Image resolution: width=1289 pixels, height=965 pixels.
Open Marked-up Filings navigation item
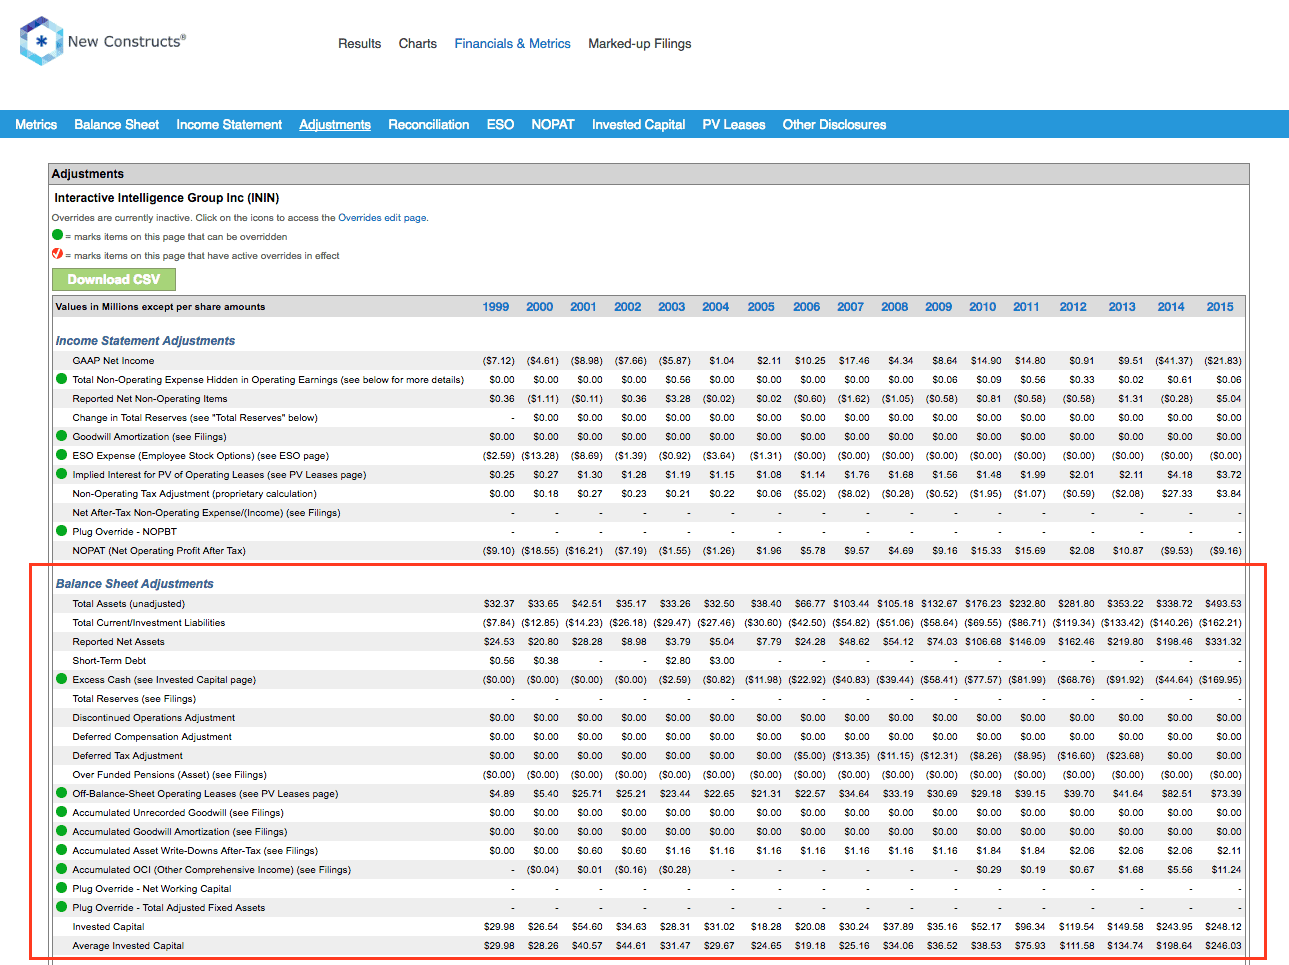point(640,44)
